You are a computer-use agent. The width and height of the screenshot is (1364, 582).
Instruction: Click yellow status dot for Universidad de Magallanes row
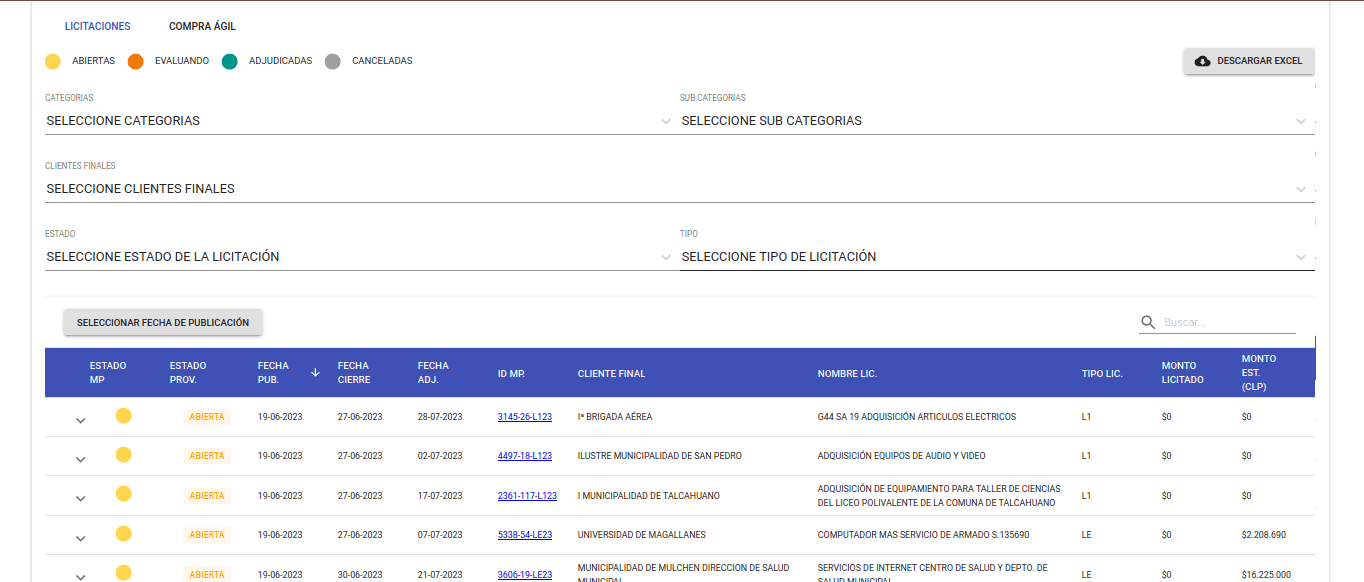(123, 534)
